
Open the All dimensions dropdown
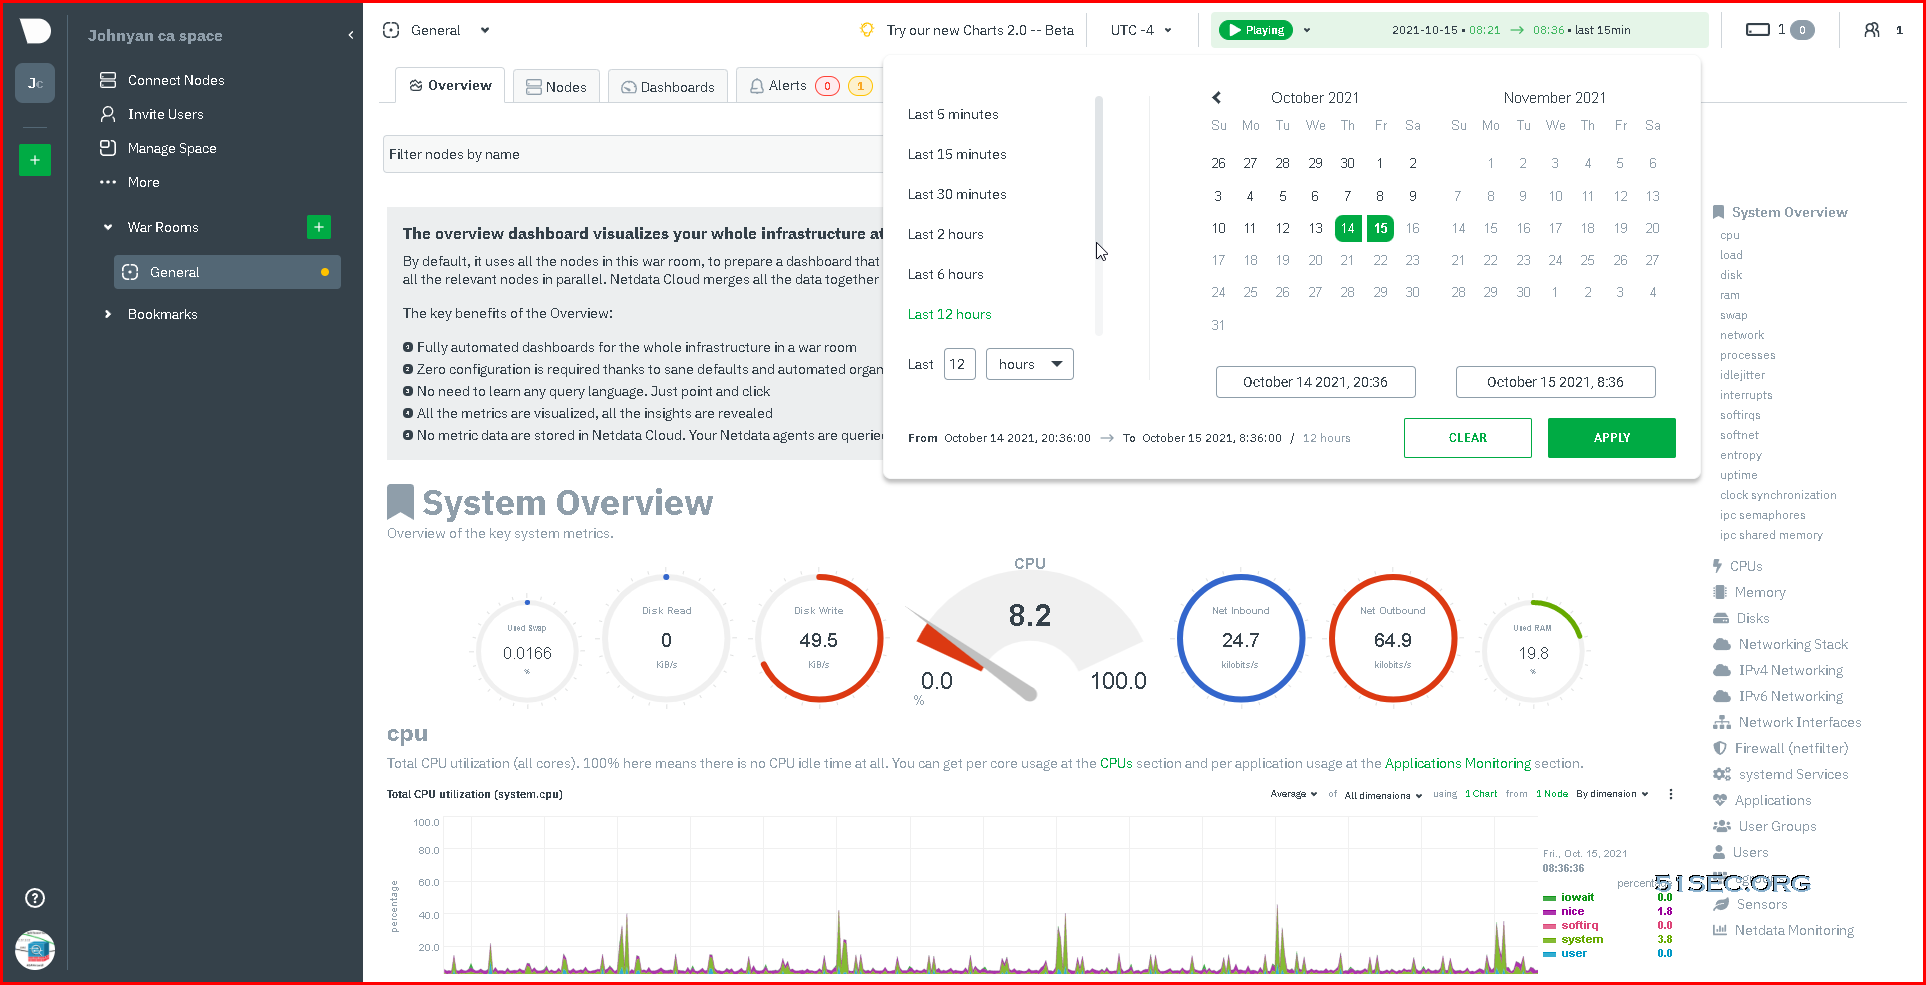[1383, 795]
